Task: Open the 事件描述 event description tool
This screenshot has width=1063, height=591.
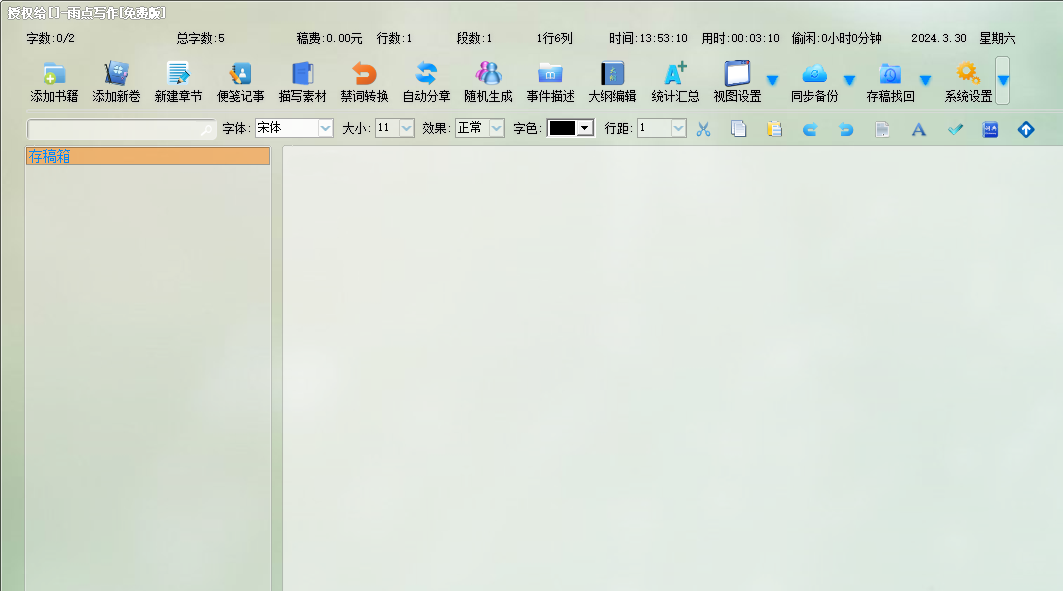Action: coord(550,82)
